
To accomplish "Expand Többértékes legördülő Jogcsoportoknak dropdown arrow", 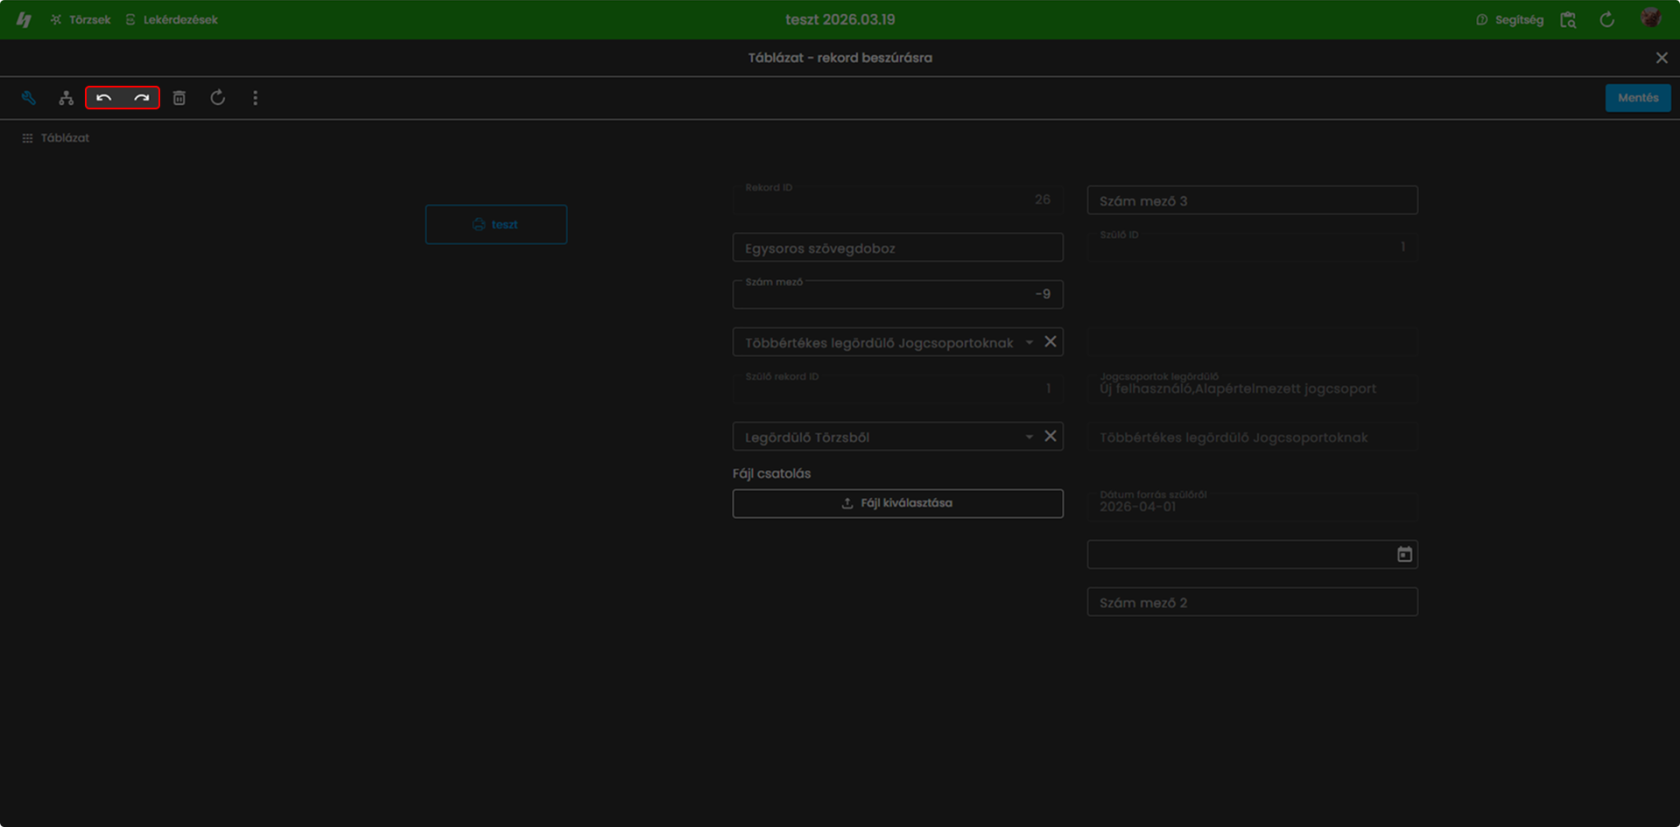I will coord(1029,342).
